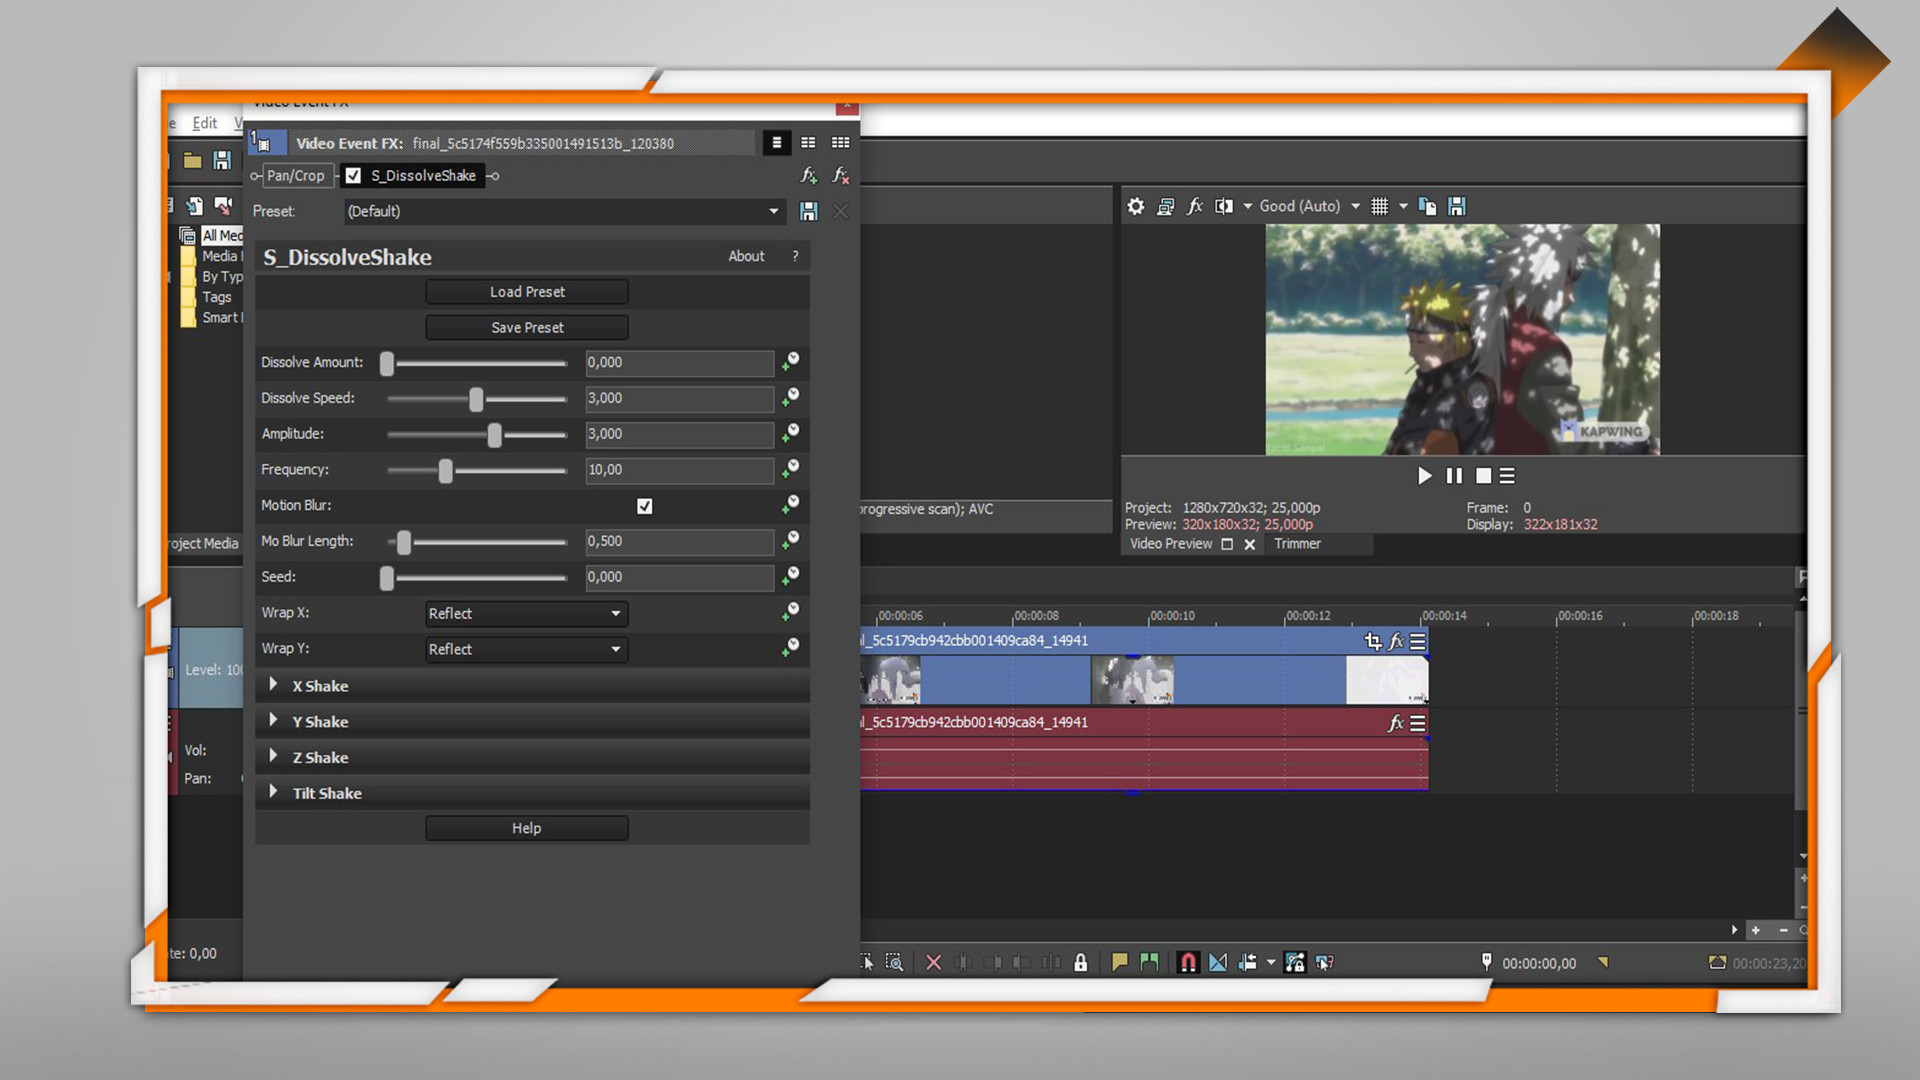The image size is (1920, 1080).
Task: Animate the Mo Blur Length parameter
Action: (x=790, y=540)
